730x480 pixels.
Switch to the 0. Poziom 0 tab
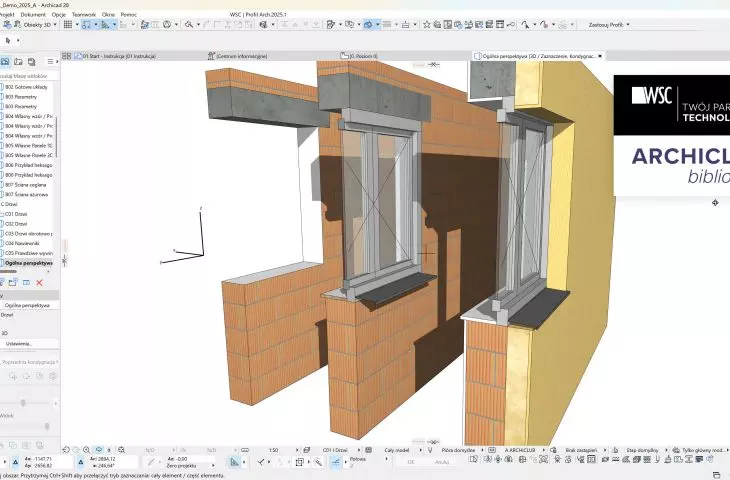coord(359,56)
